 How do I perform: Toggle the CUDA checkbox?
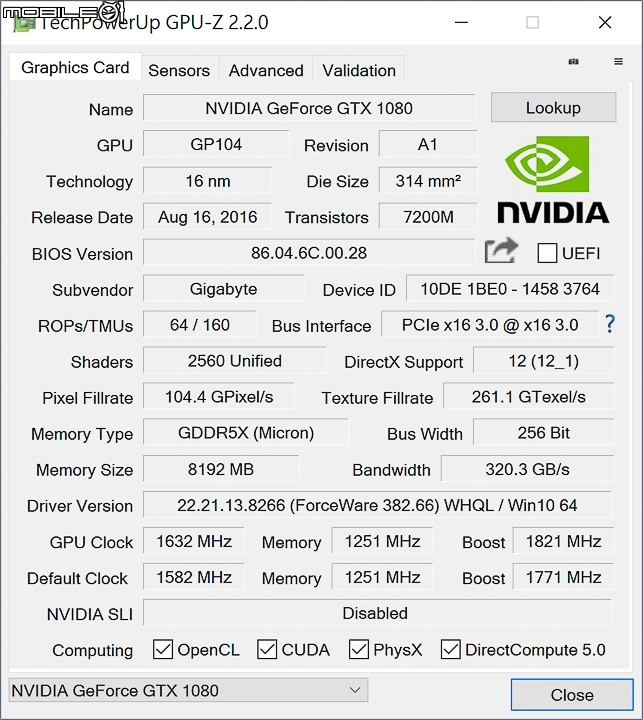267,649
